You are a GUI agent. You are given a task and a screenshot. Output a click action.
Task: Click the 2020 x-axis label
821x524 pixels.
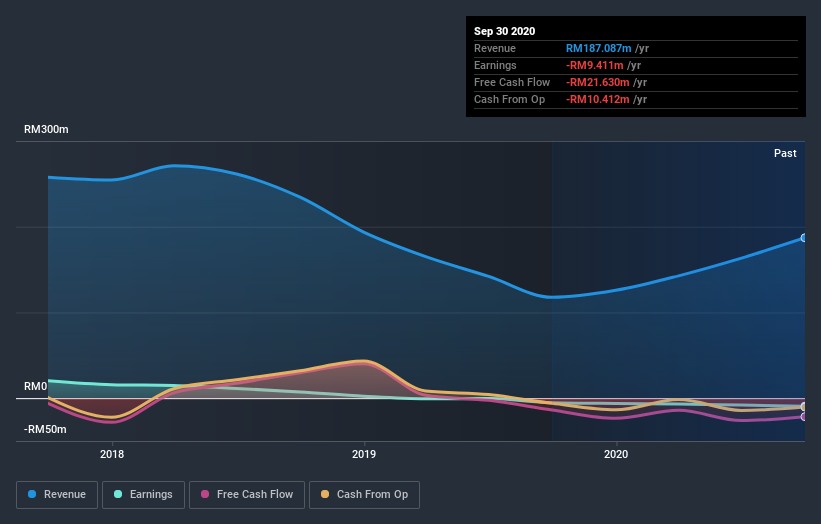[616, 454]
